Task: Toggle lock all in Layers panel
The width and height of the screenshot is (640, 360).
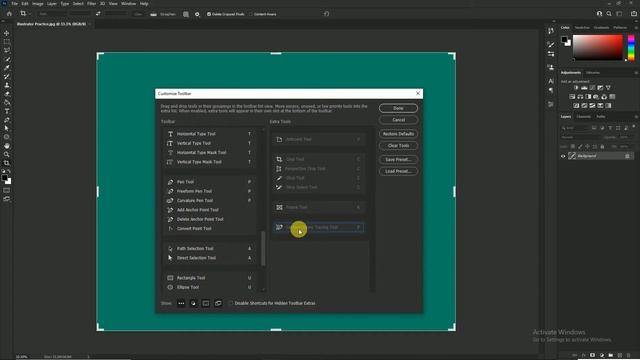Action: pos(602,147)
